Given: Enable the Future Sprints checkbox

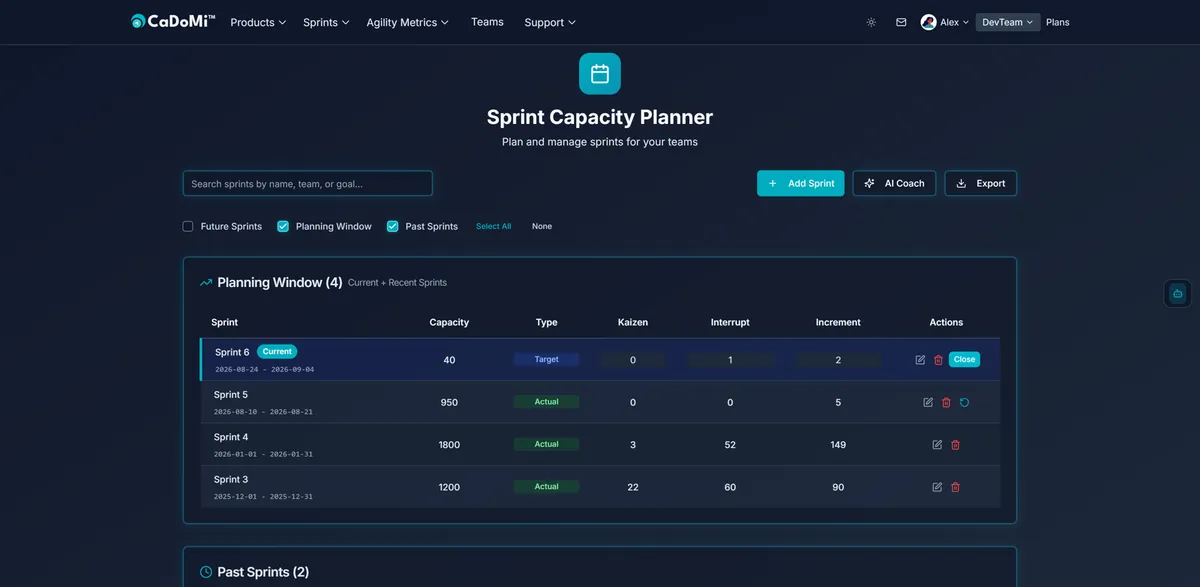Looking at the screenshot, I should (x=188, y=226).
